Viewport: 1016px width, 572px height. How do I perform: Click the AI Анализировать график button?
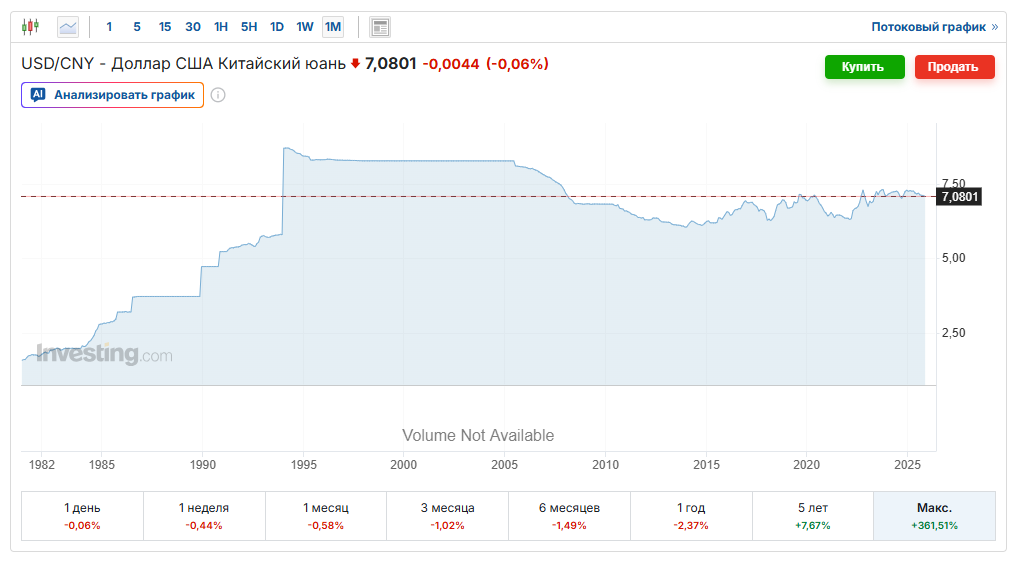tap(113, 95)
